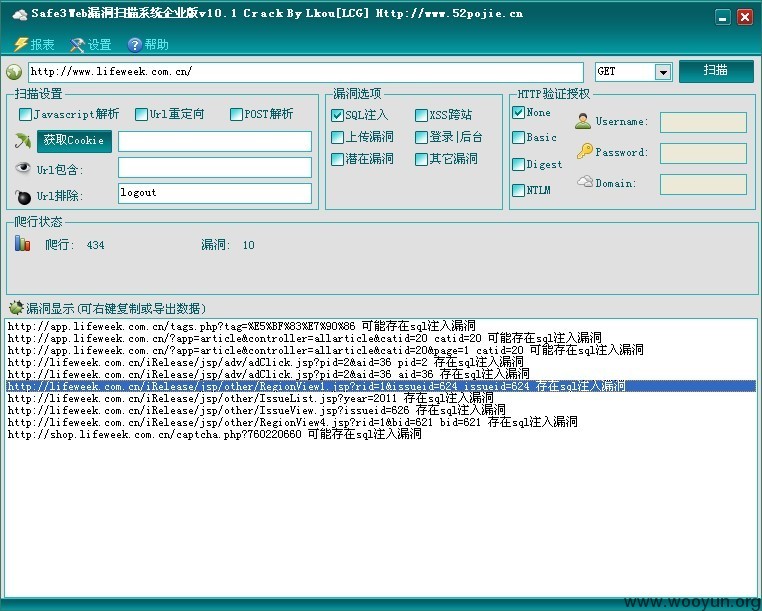Focus the target URL input field
The image size is (762, 611).
[306, 72]
